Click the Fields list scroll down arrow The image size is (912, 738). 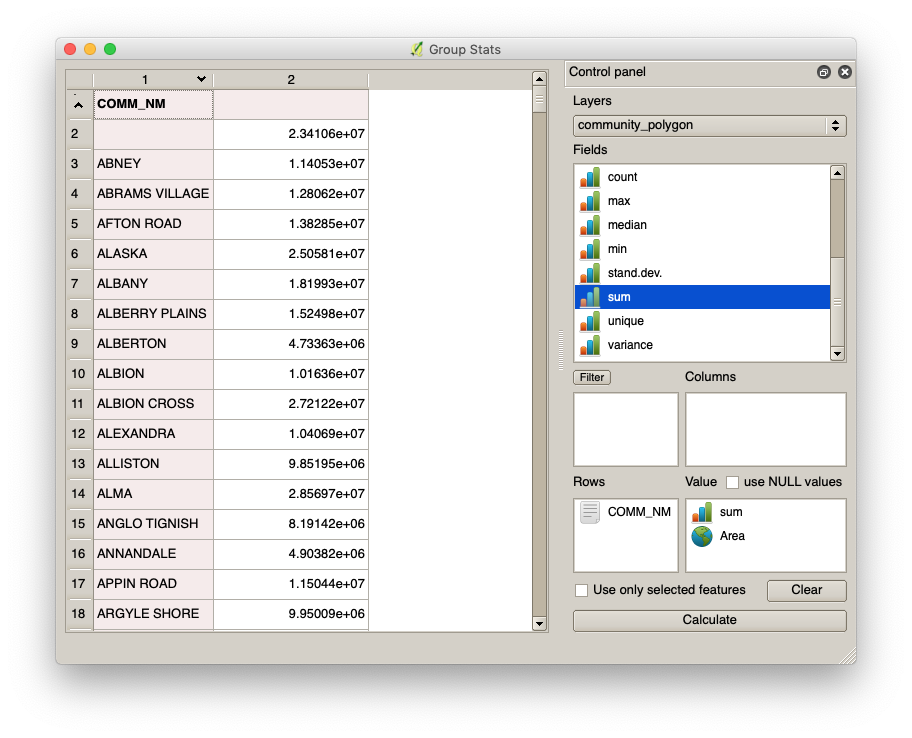837,354
